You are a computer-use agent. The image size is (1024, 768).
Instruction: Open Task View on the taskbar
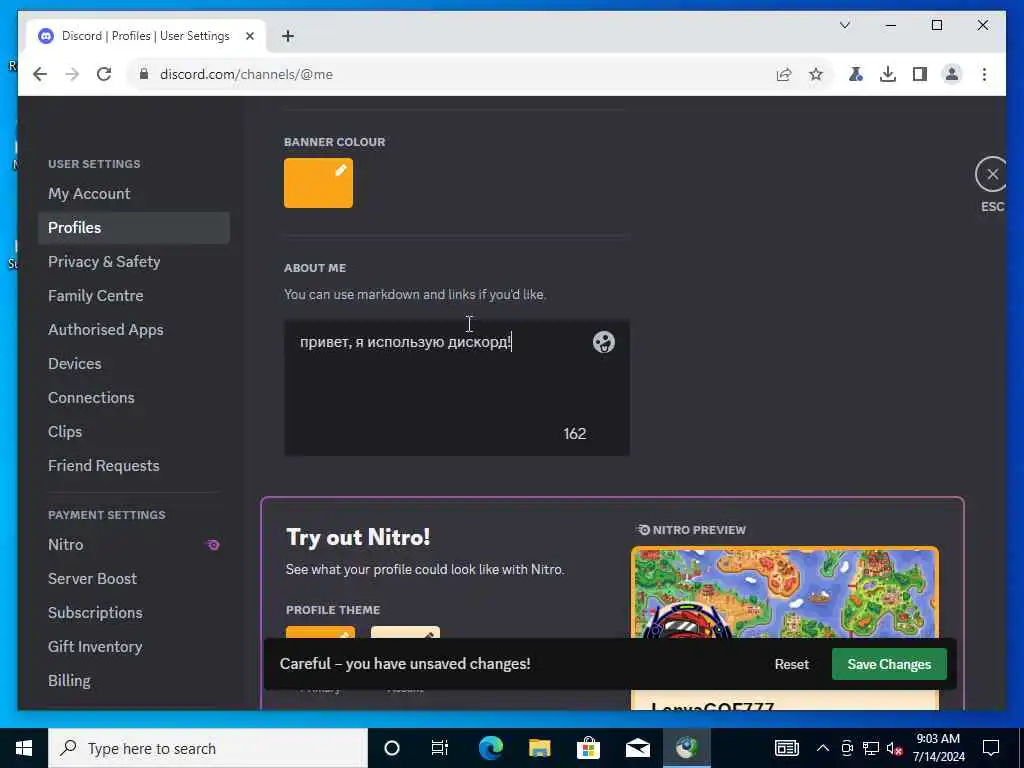(x=440, y=748)
